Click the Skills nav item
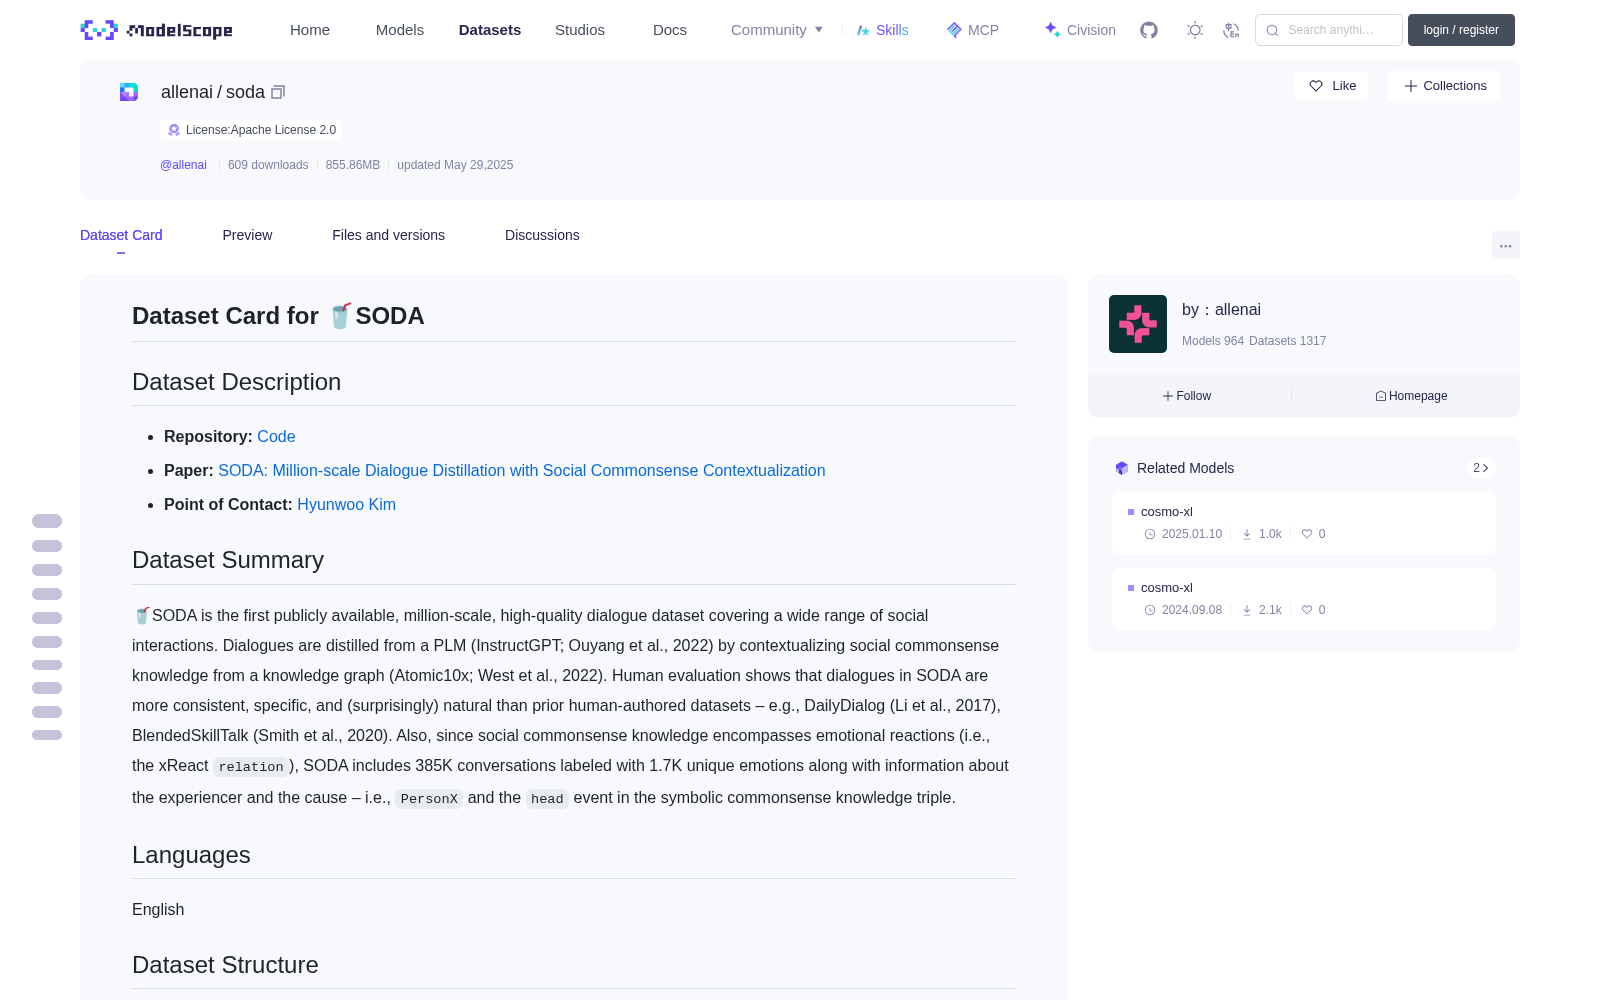Image resolution: width=1600 pixels, height=1000 pixels. pos(882,30)
